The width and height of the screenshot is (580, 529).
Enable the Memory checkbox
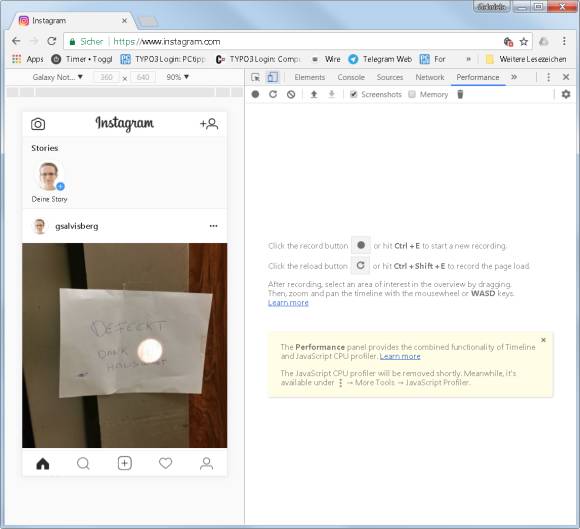[x=412, y=94]
